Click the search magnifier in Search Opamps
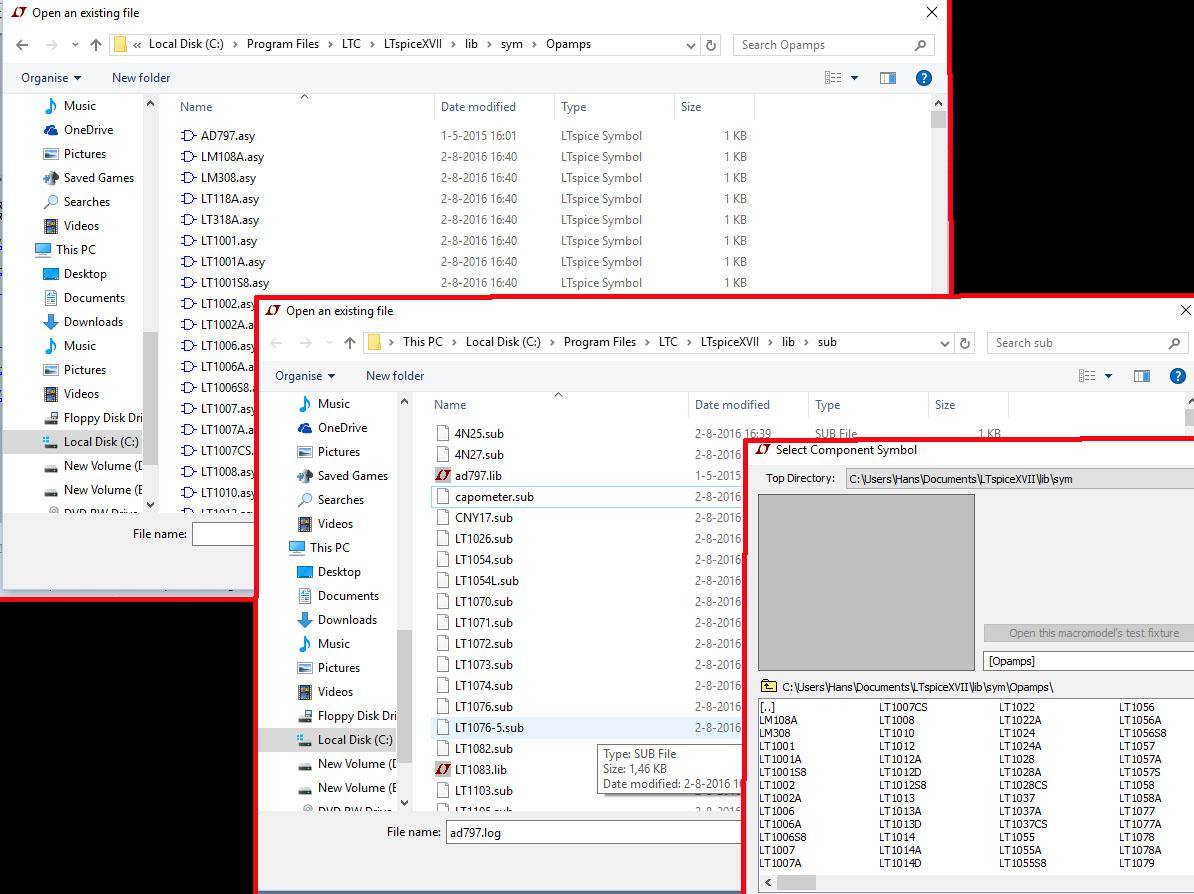Screen dimensions: 1194x894 [x=920, y=45]
